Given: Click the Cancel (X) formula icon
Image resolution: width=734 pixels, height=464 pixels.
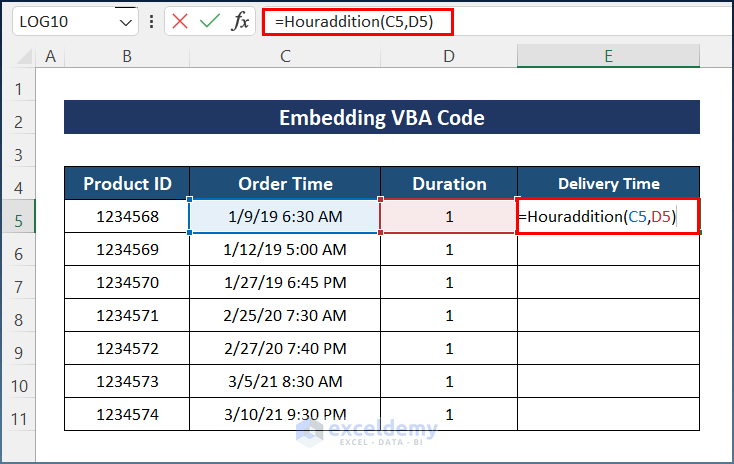Looking at the screenshot, I should [180, 21].
